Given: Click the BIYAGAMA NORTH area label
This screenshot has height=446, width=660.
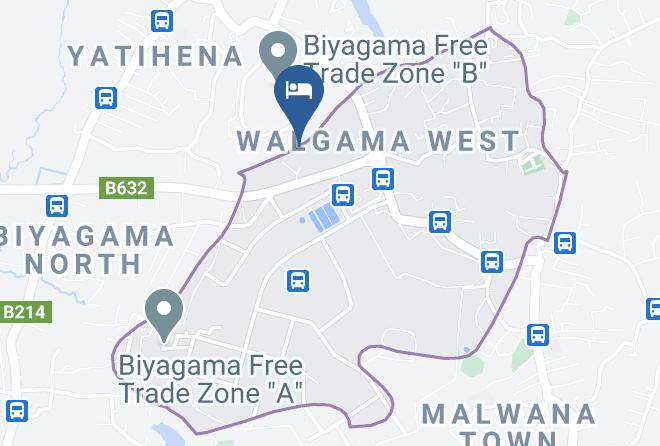Looking at the screenshot, I should (x=86, y=250).
